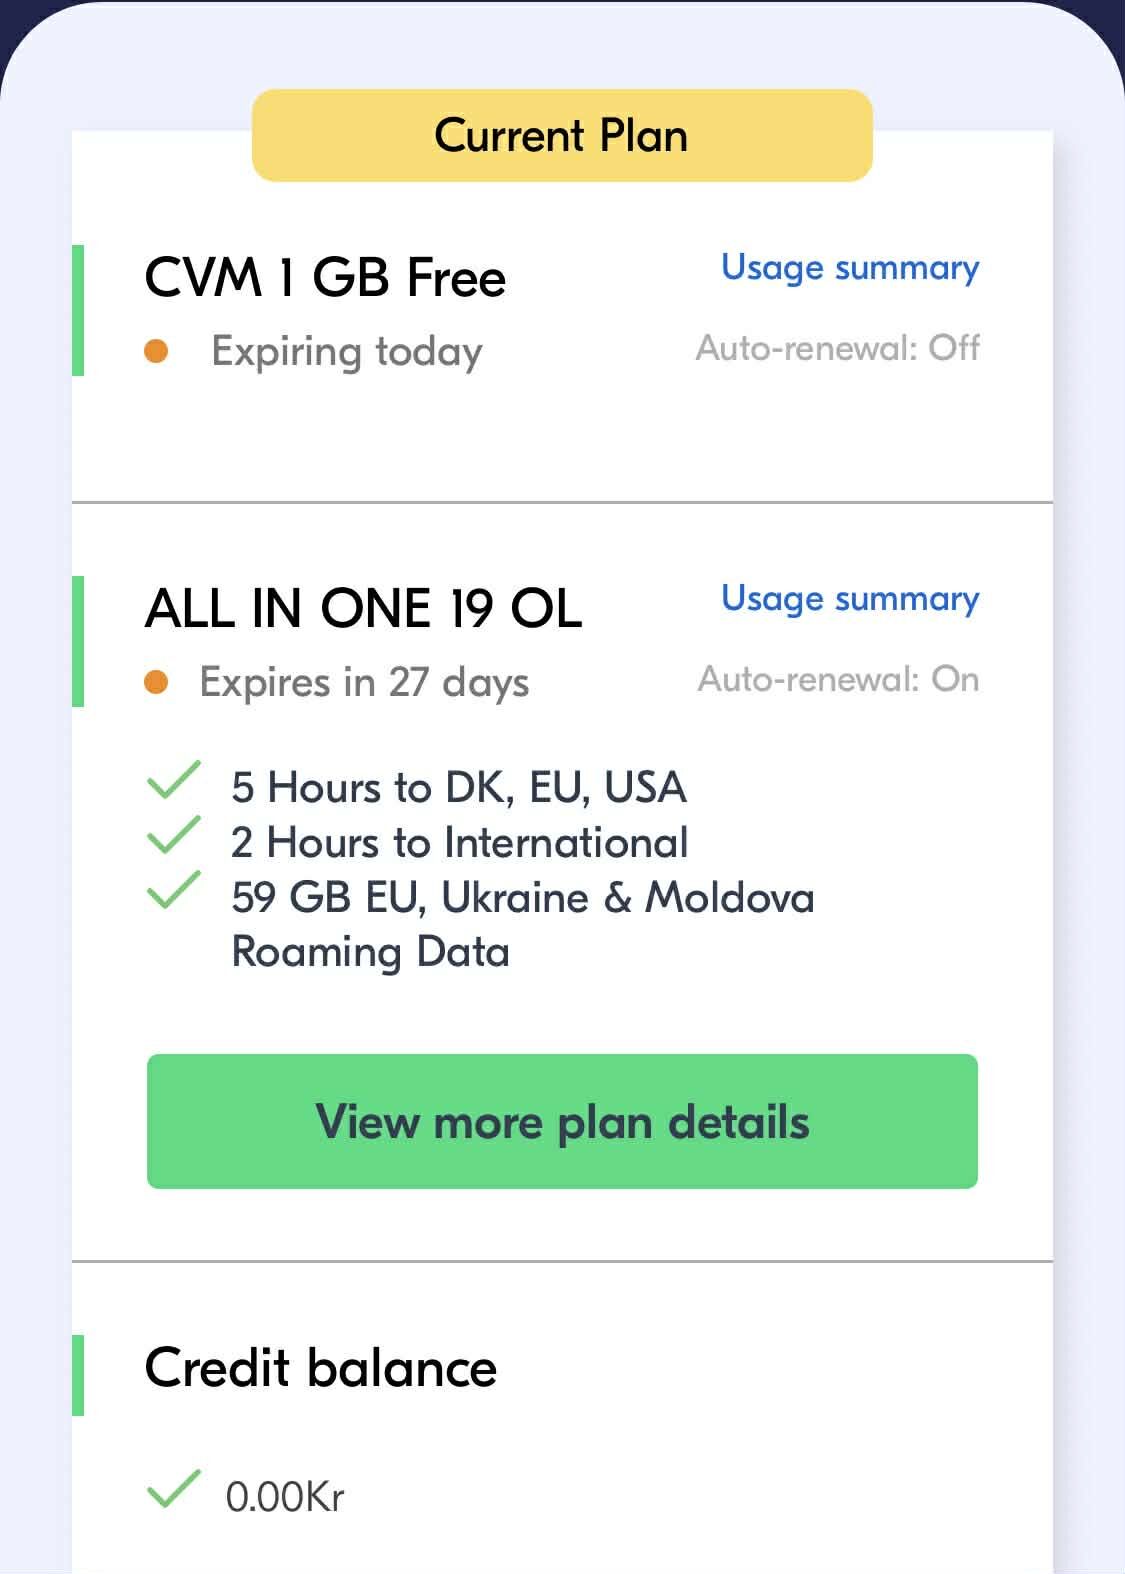Select the ALL IN ONE 19 OL plan title
The height and width of the screenshot is (1574, 1125).
363,608
